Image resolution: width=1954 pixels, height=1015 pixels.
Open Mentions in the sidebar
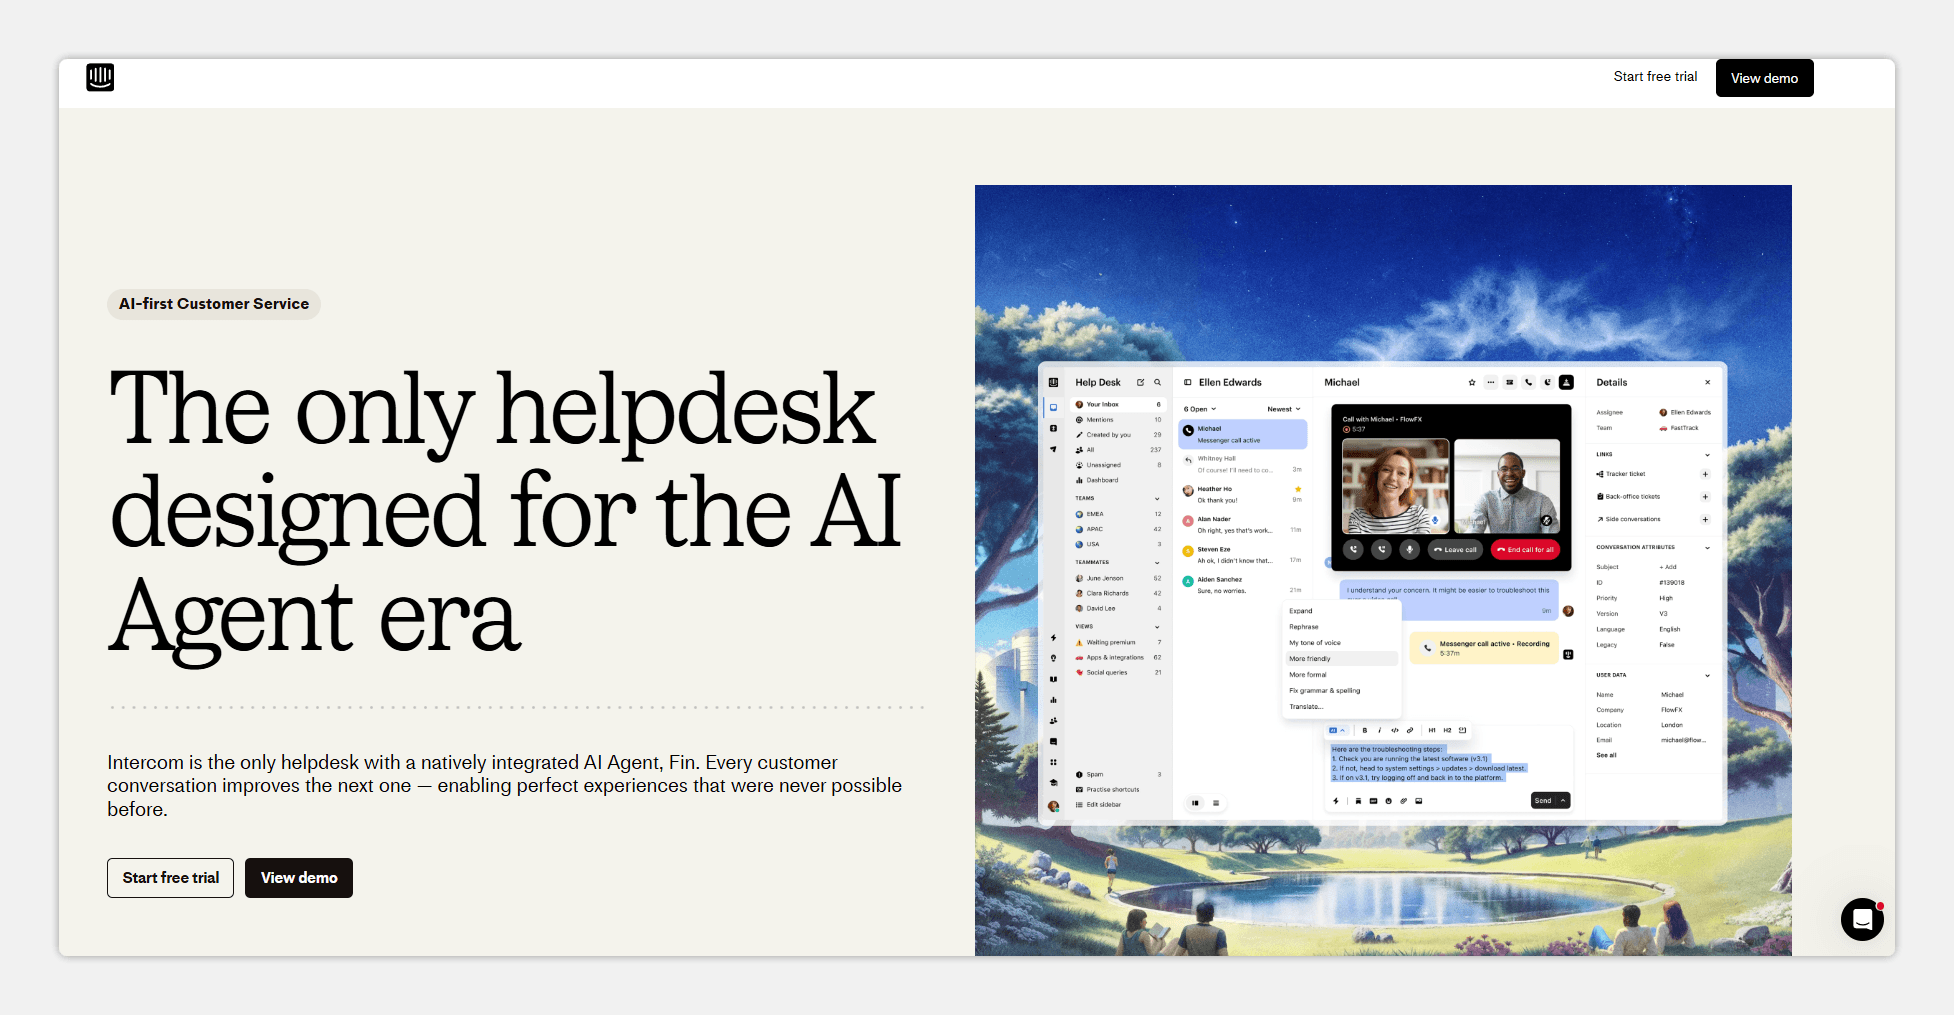(x=1118, y=420)
